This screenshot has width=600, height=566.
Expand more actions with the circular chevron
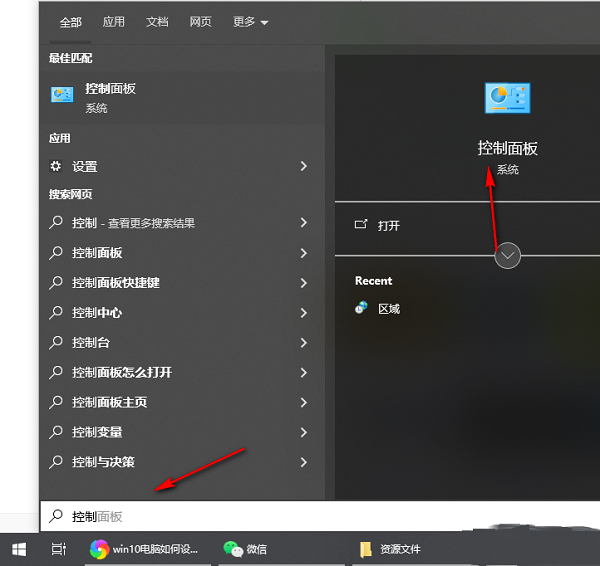507,256
